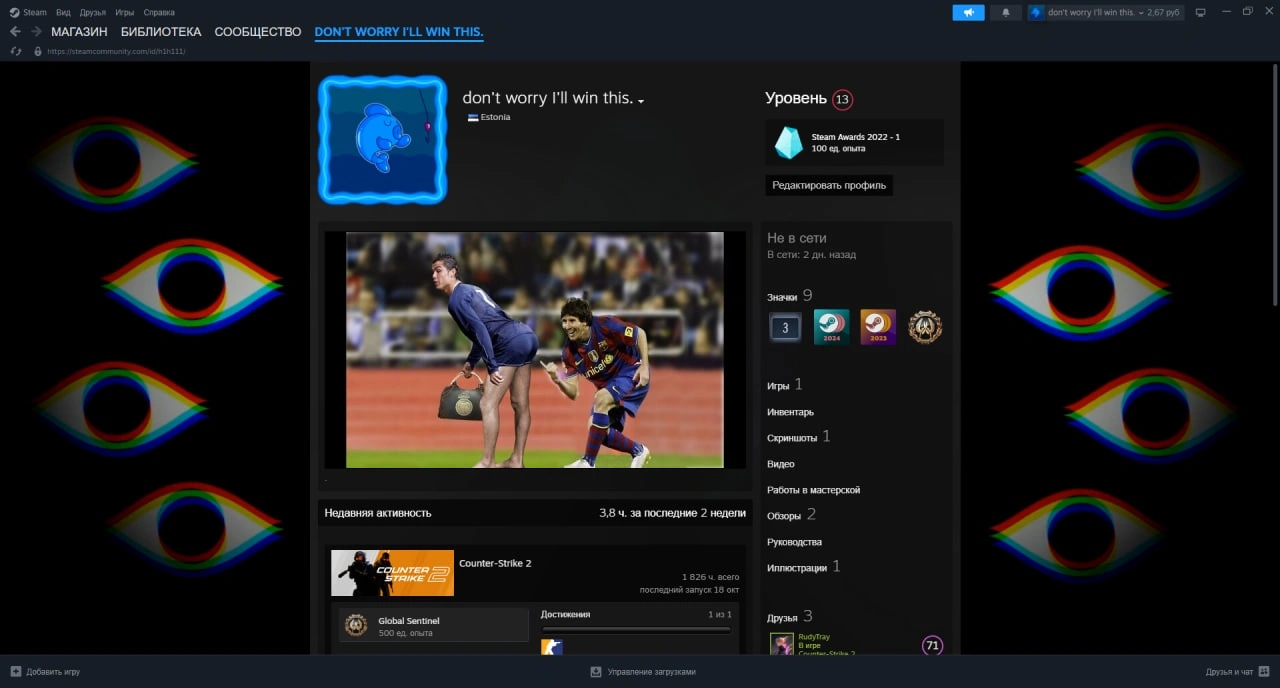Click the level 13 circle badge
The width and height of the screenshot is (1280, 688).
tap(842, 99)
